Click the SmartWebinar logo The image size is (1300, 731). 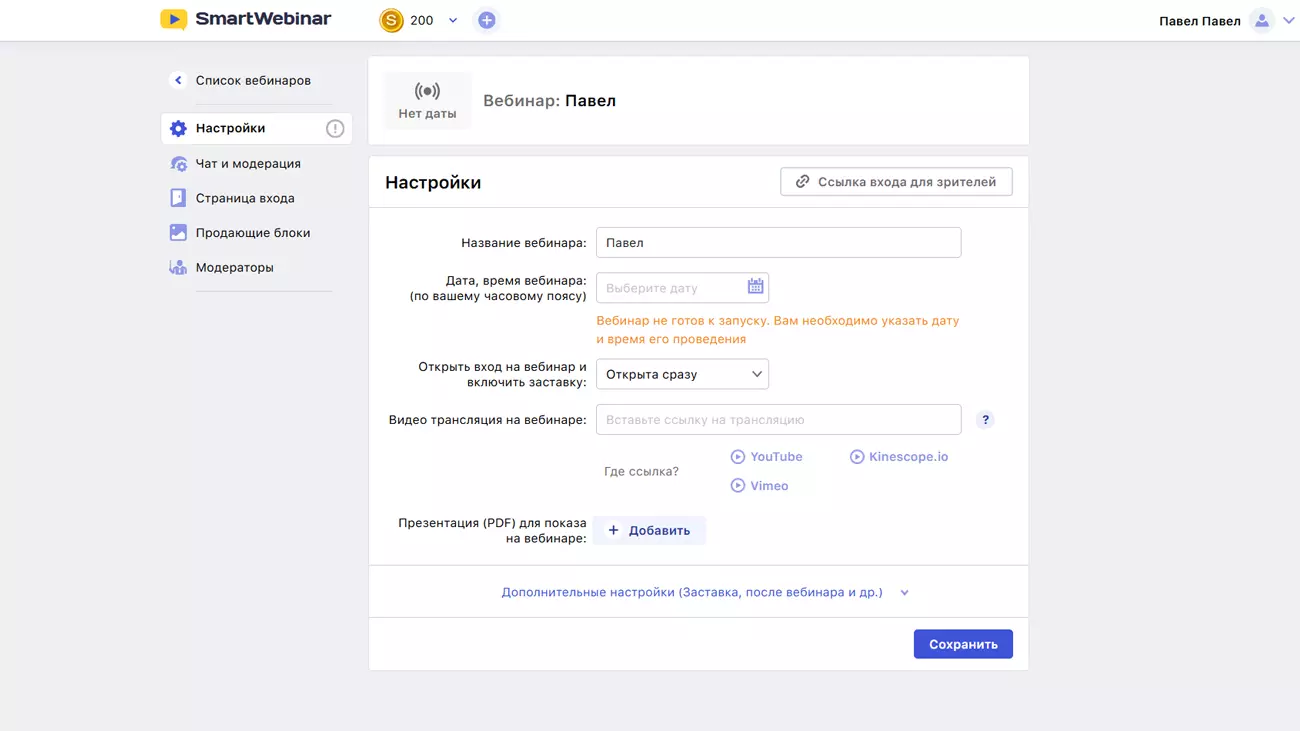pos(246,20)
